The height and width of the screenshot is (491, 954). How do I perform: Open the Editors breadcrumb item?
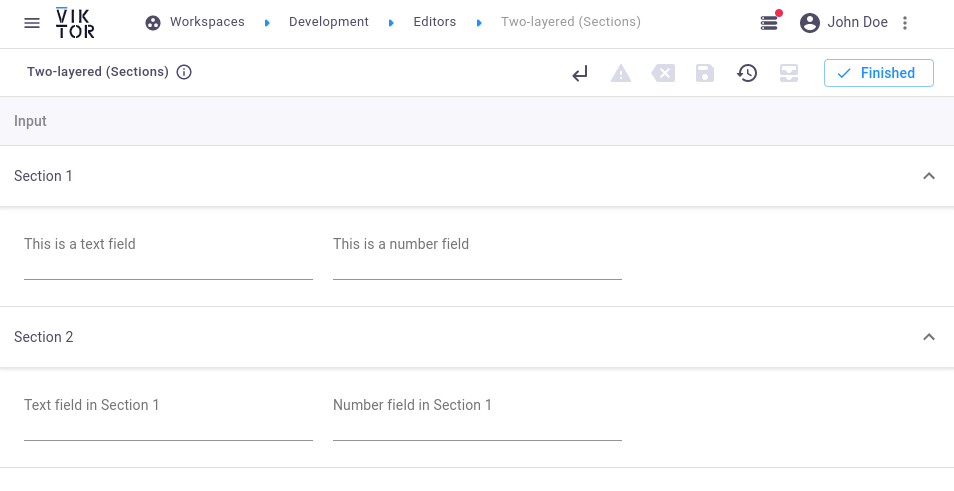tap(434, 22)
